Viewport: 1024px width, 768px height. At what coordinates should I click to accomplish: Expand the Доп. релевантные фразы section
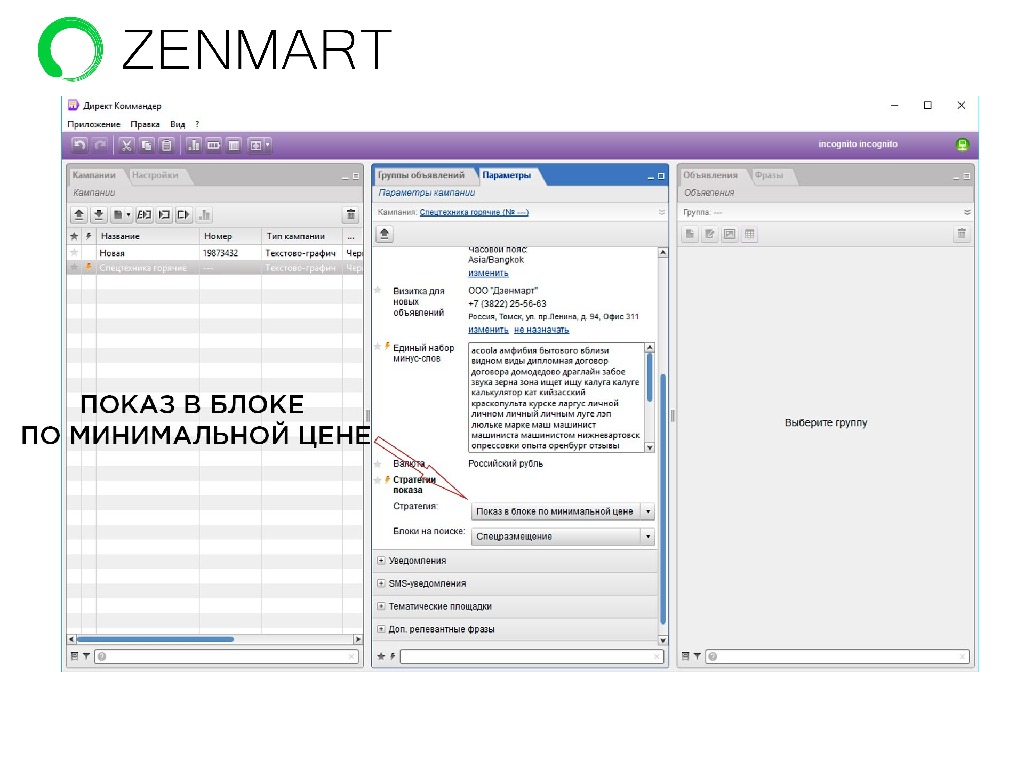click(x=381, y=629)
